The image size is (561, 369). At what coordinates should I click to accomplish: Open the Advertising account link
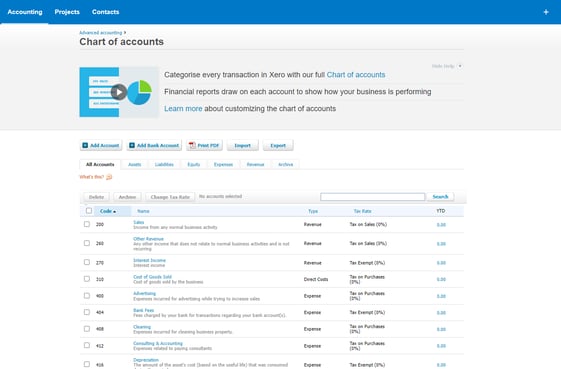[145, 293]
